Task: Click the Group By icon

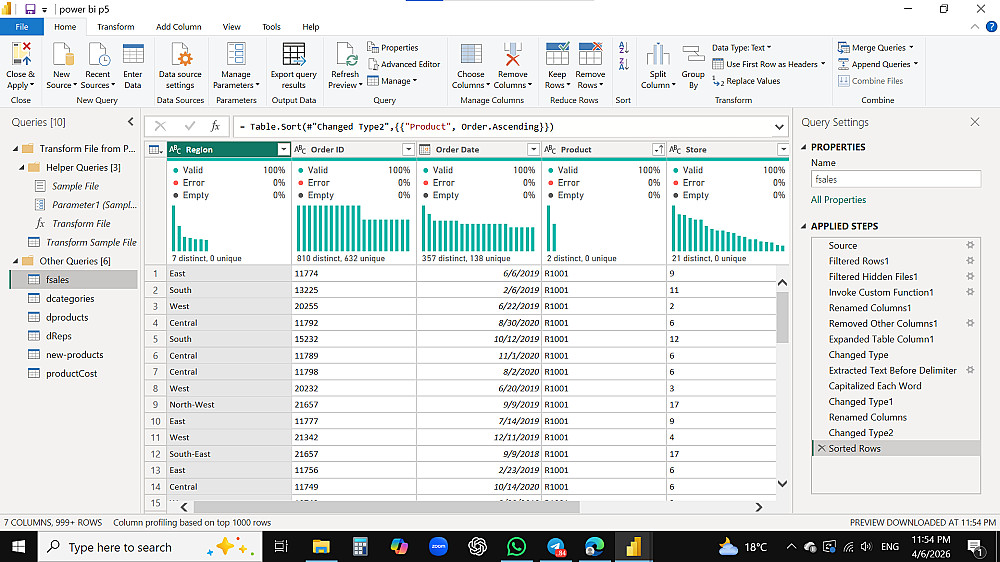Action: [x=693, y=56]
